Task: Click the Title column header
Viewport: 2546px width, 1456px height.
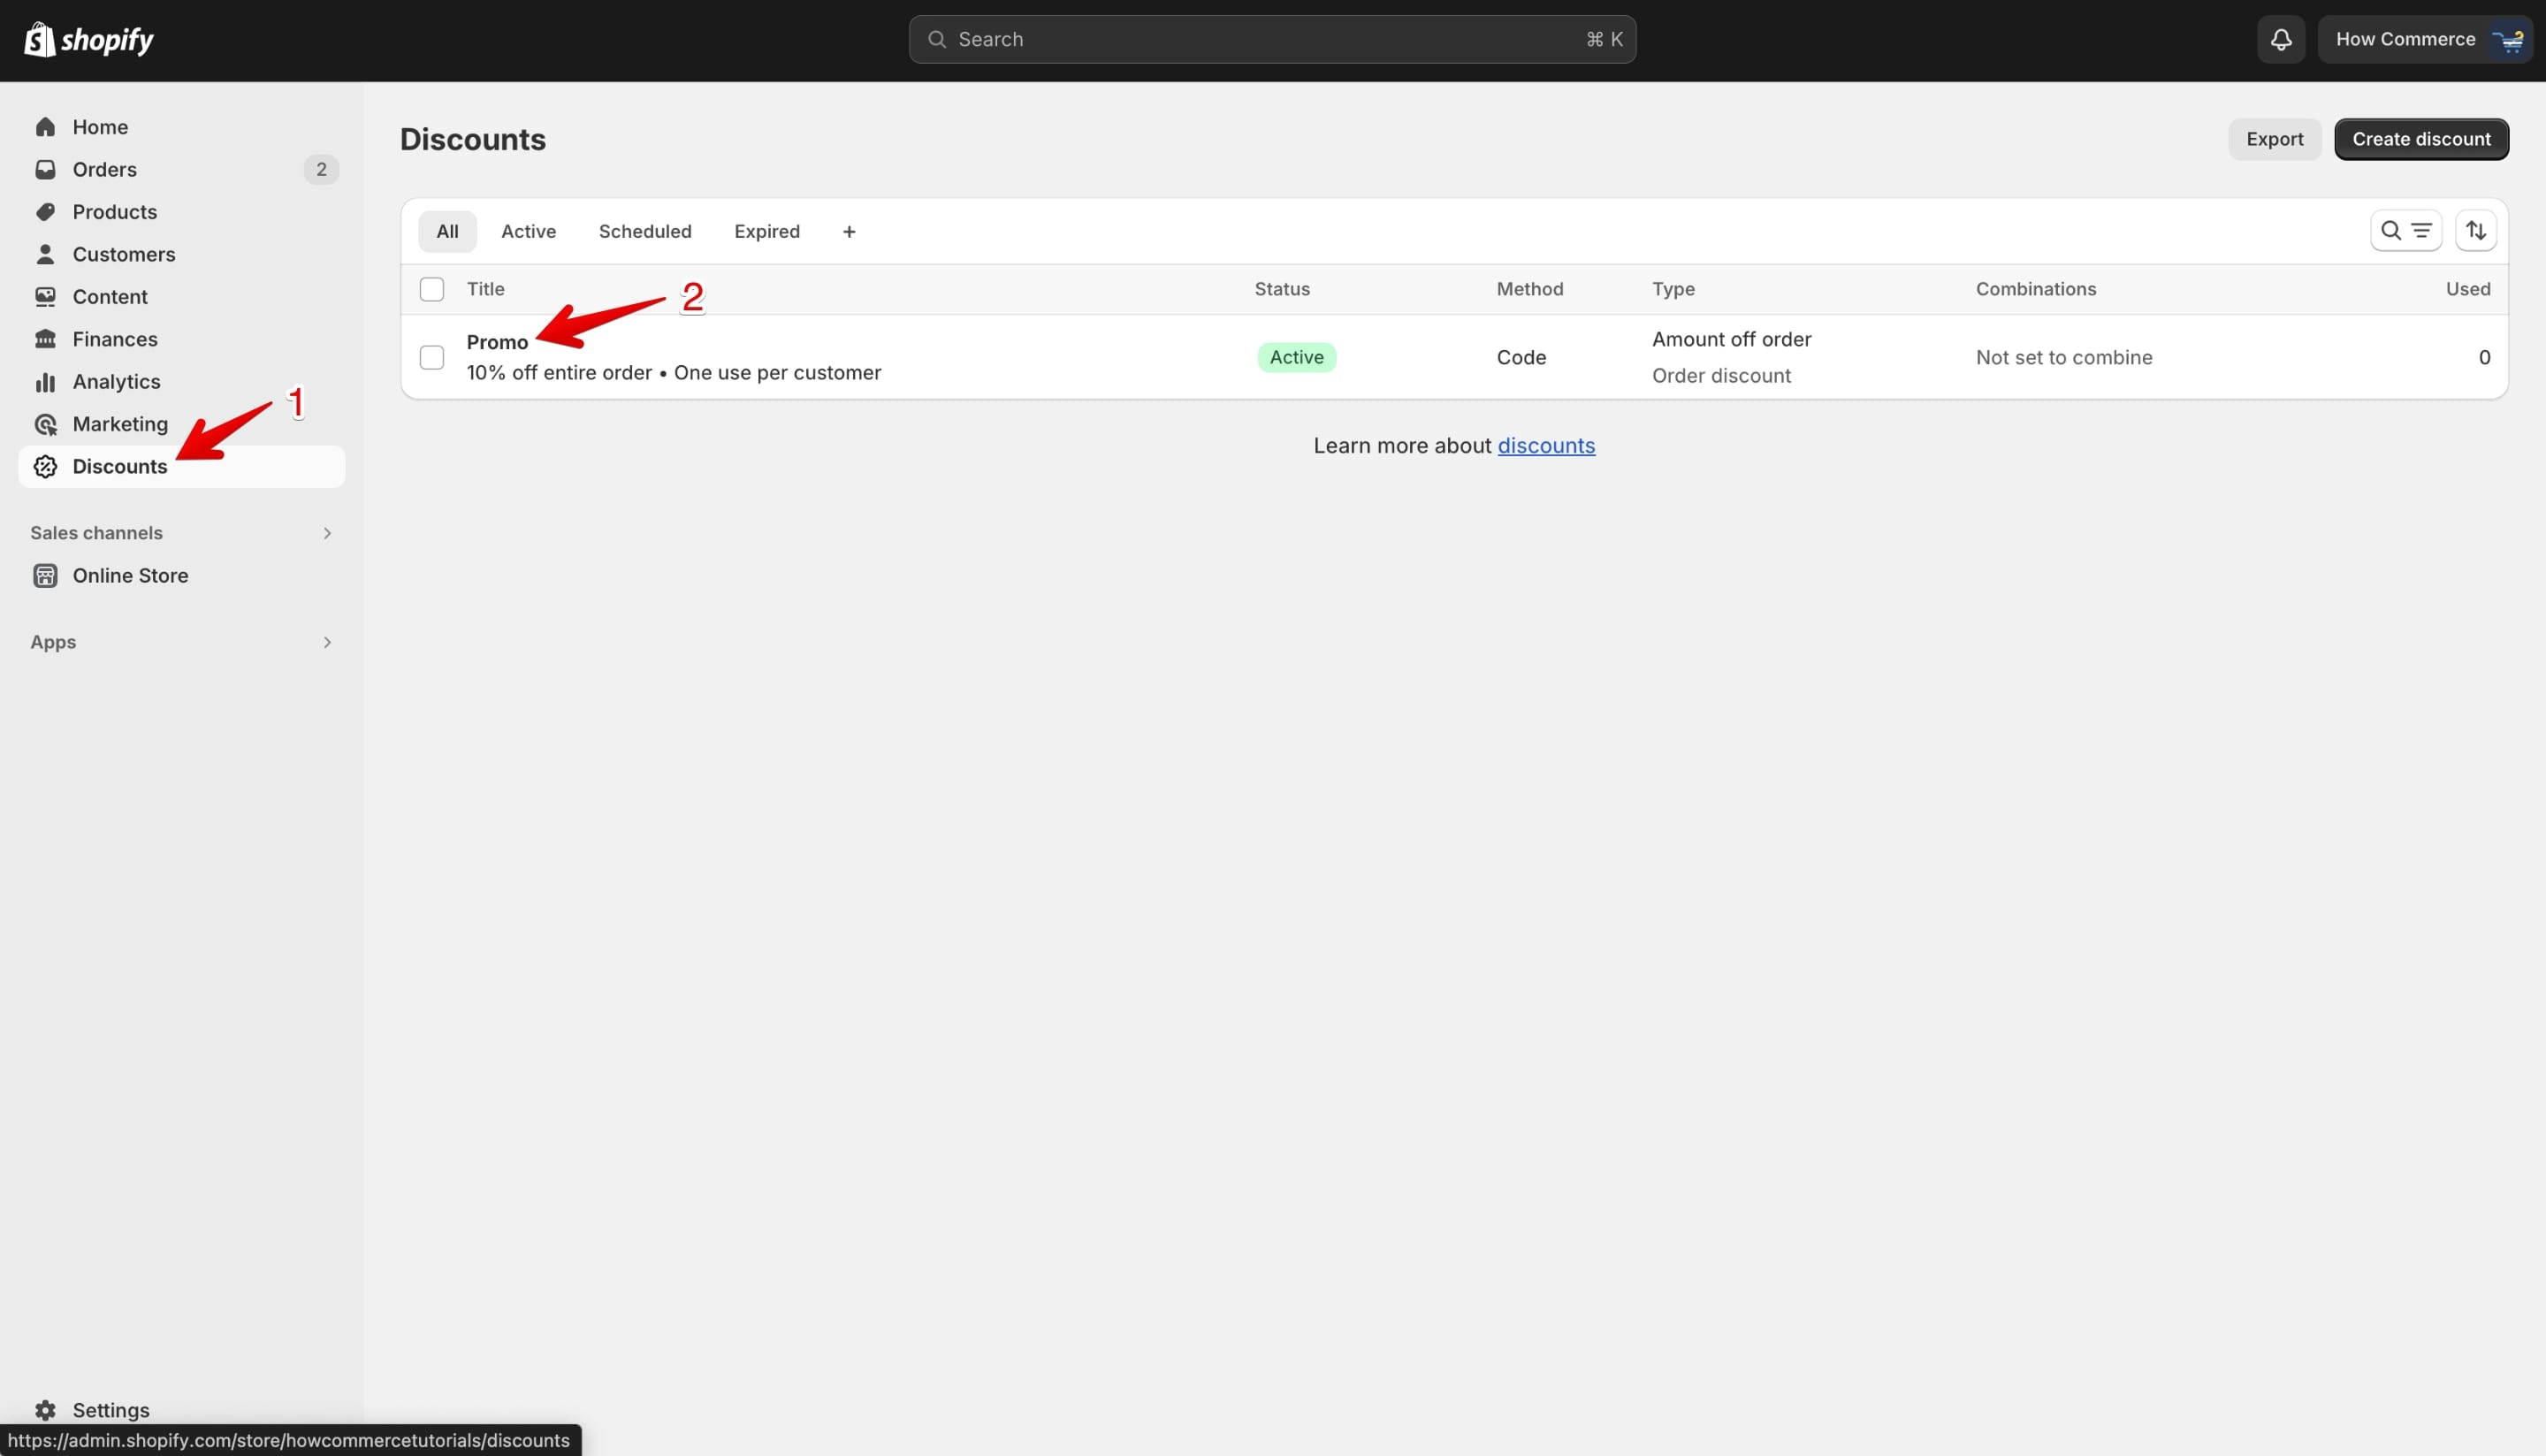Action: [485, 289]
